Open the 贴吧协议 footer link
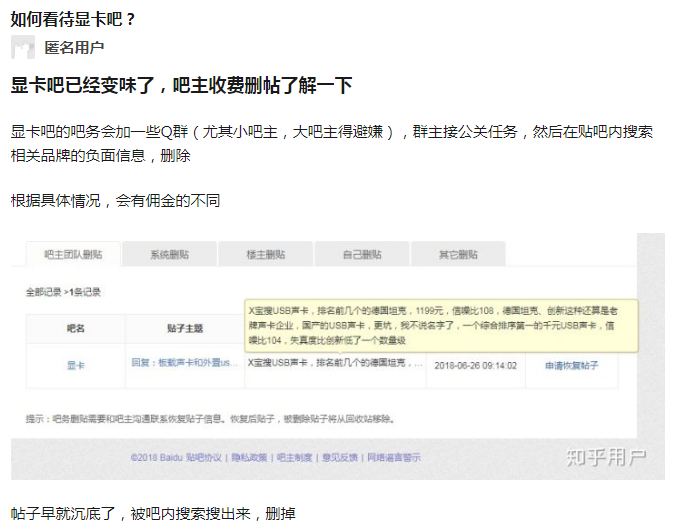The height and width of the screenshot is (527, 675). 204,457
